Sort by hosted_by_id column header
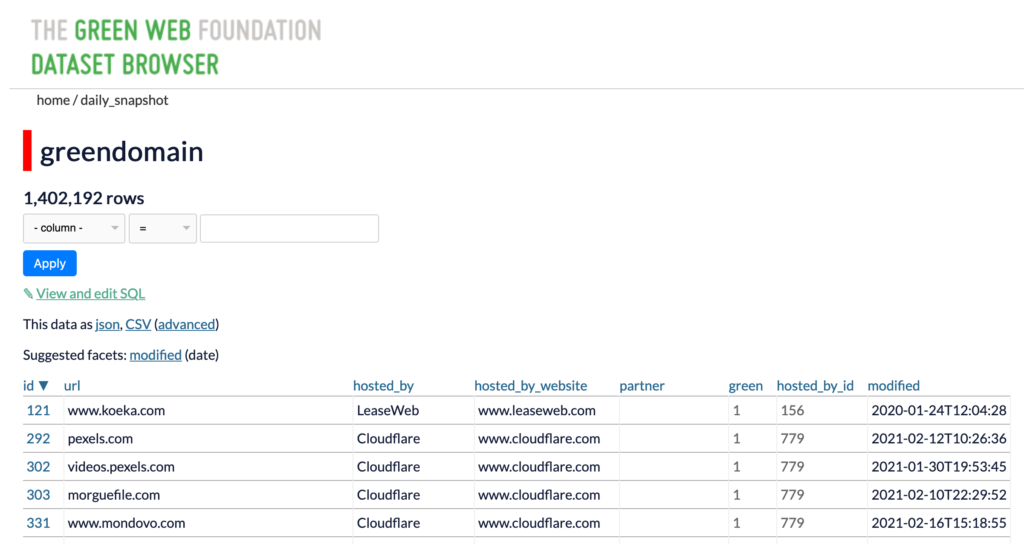 click(815, 386)
